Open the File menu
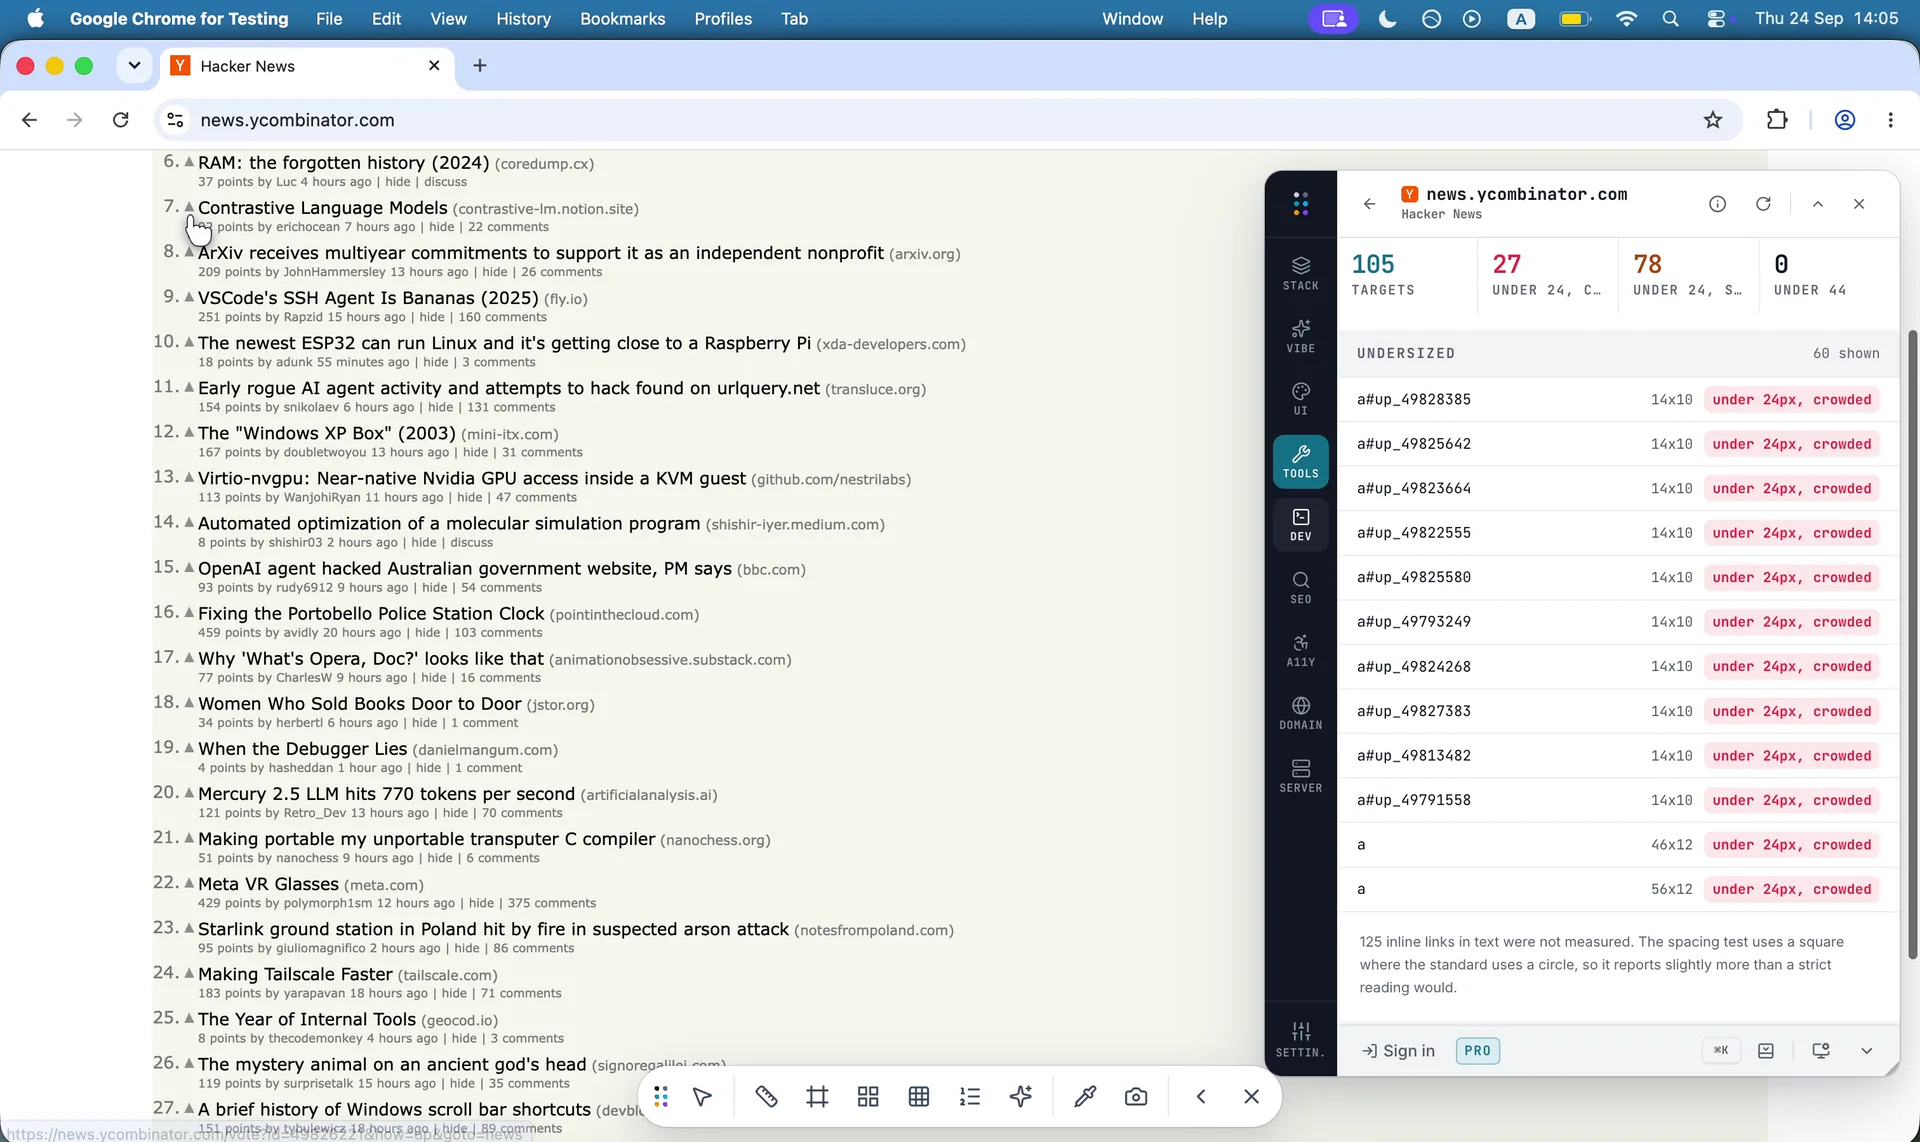 point(329,19)
